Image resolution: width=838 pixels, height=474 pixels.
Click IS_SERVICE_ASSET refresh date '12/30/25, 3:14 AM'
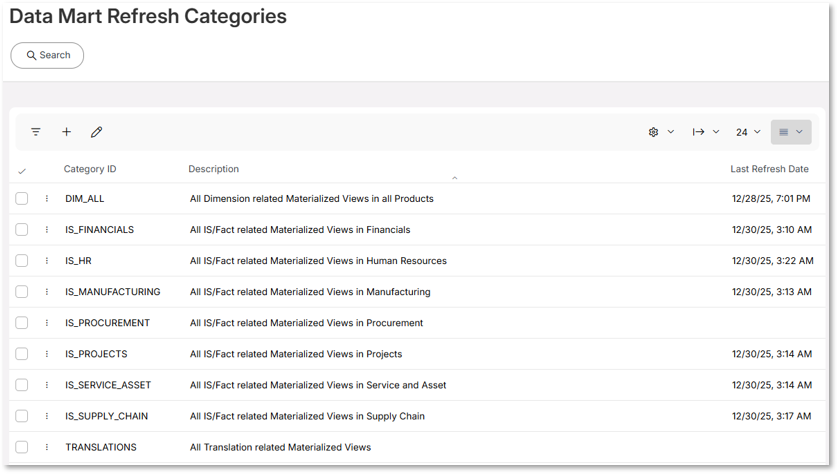pos(772,385)
